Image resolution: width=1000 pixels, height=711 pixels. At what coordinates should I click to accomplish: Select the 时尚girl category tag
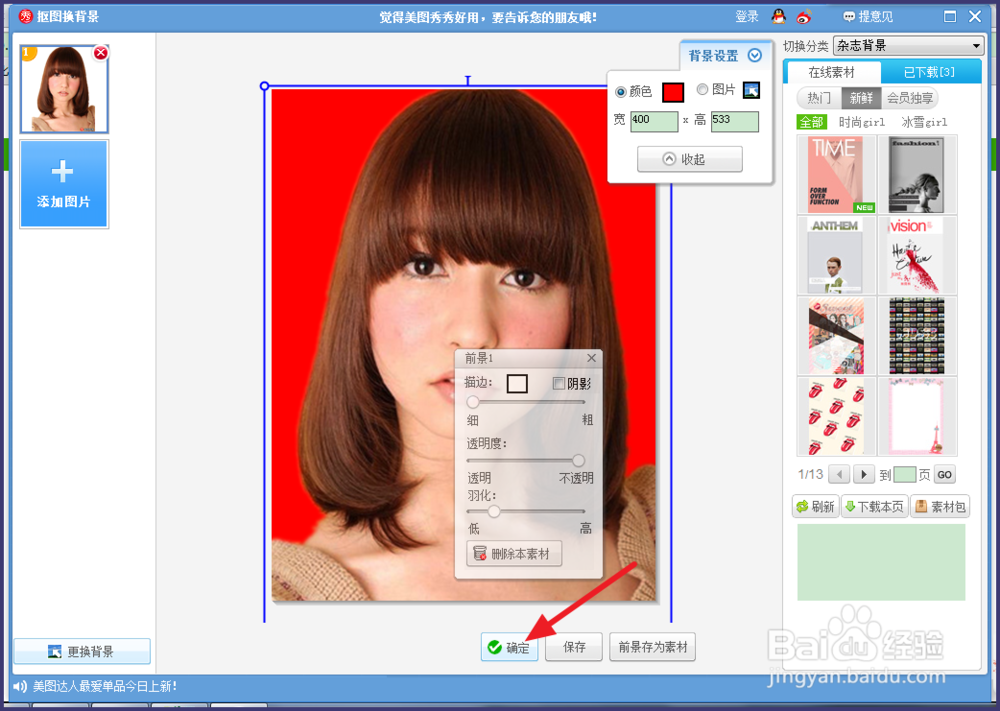pos(862,122)
